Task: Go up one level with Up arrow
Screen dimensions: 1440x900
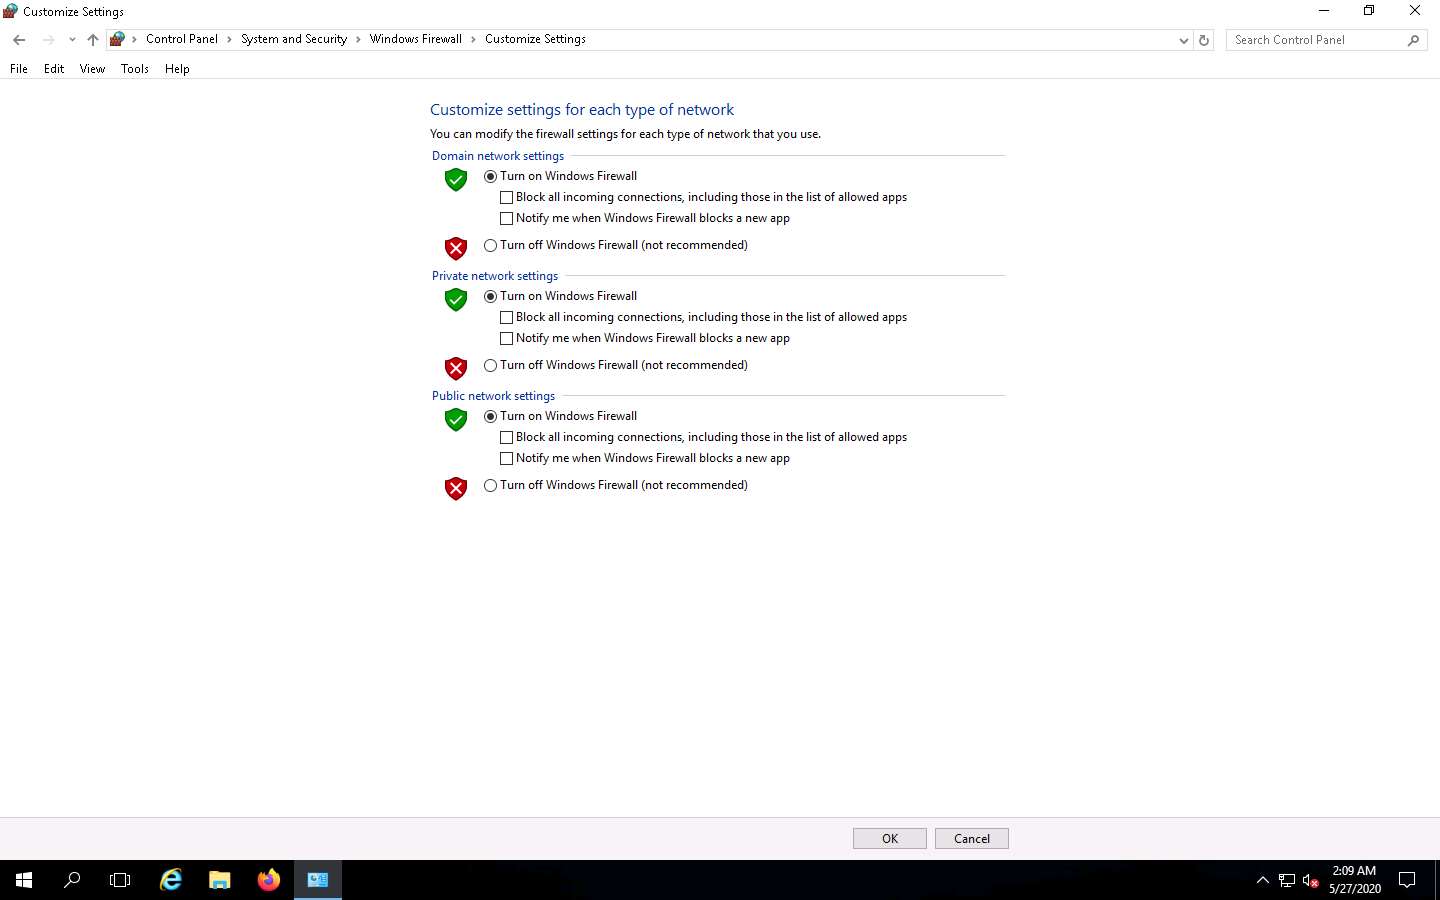Action: [92, 40]
